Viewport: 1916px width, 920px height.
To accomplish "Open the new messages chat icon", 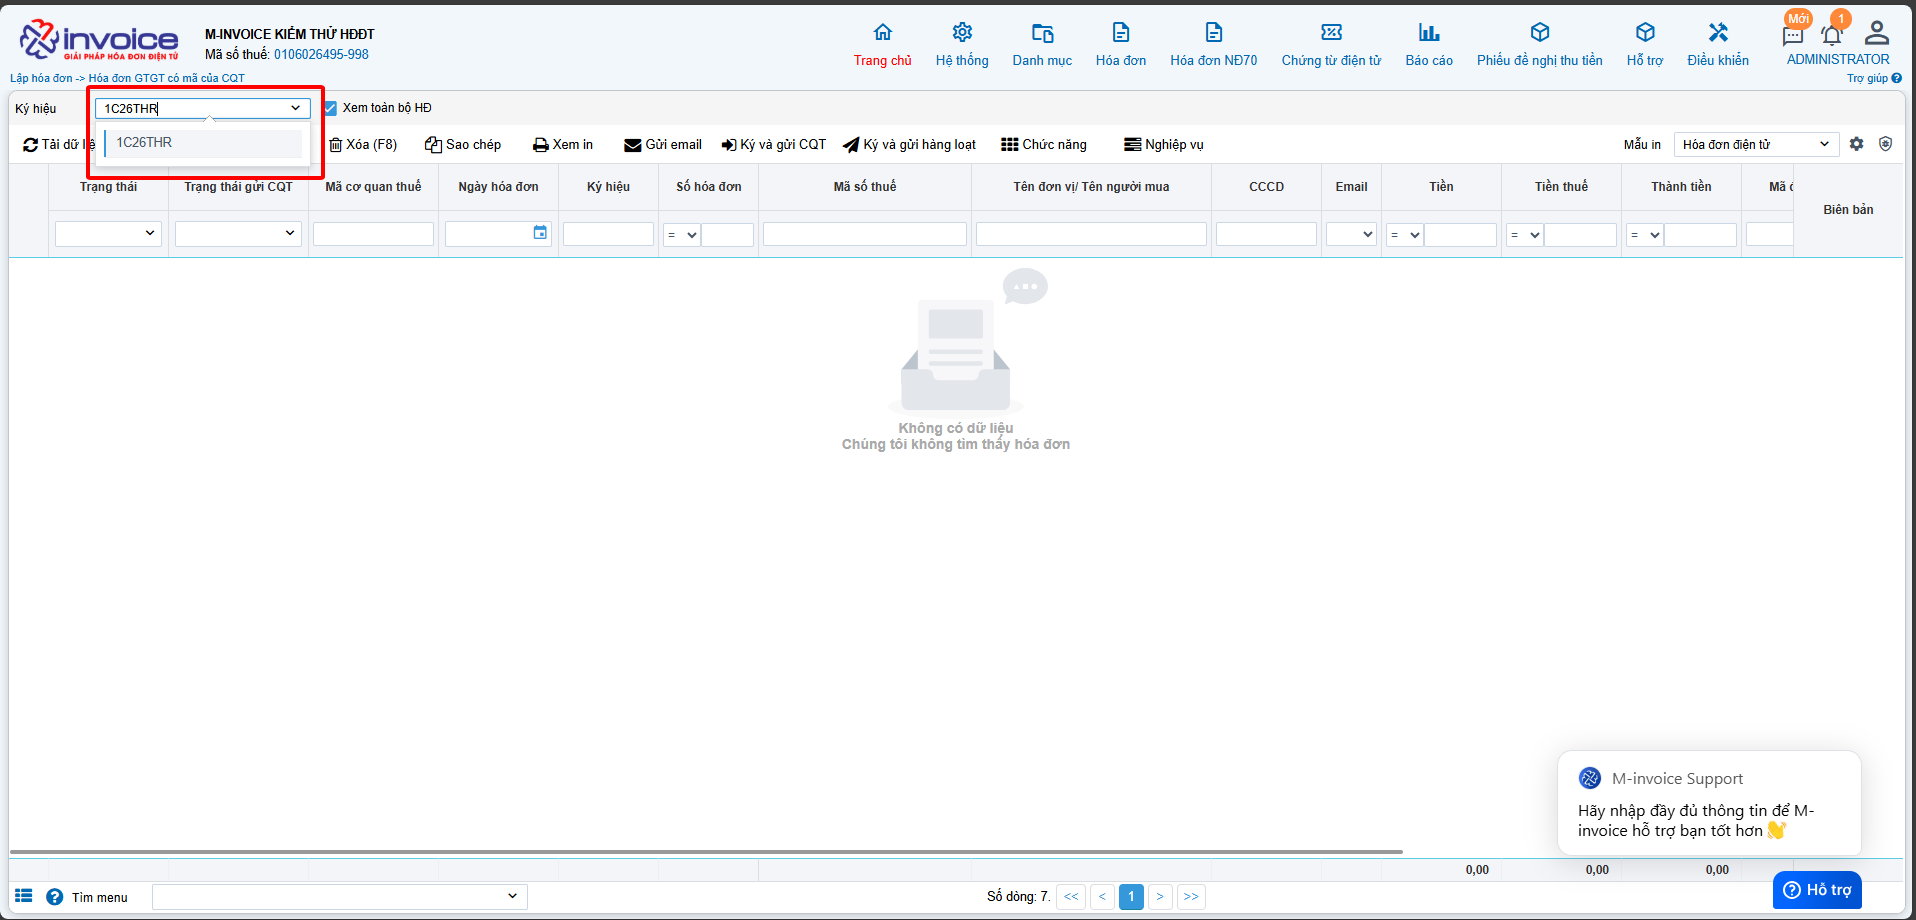I will 1792,35.
